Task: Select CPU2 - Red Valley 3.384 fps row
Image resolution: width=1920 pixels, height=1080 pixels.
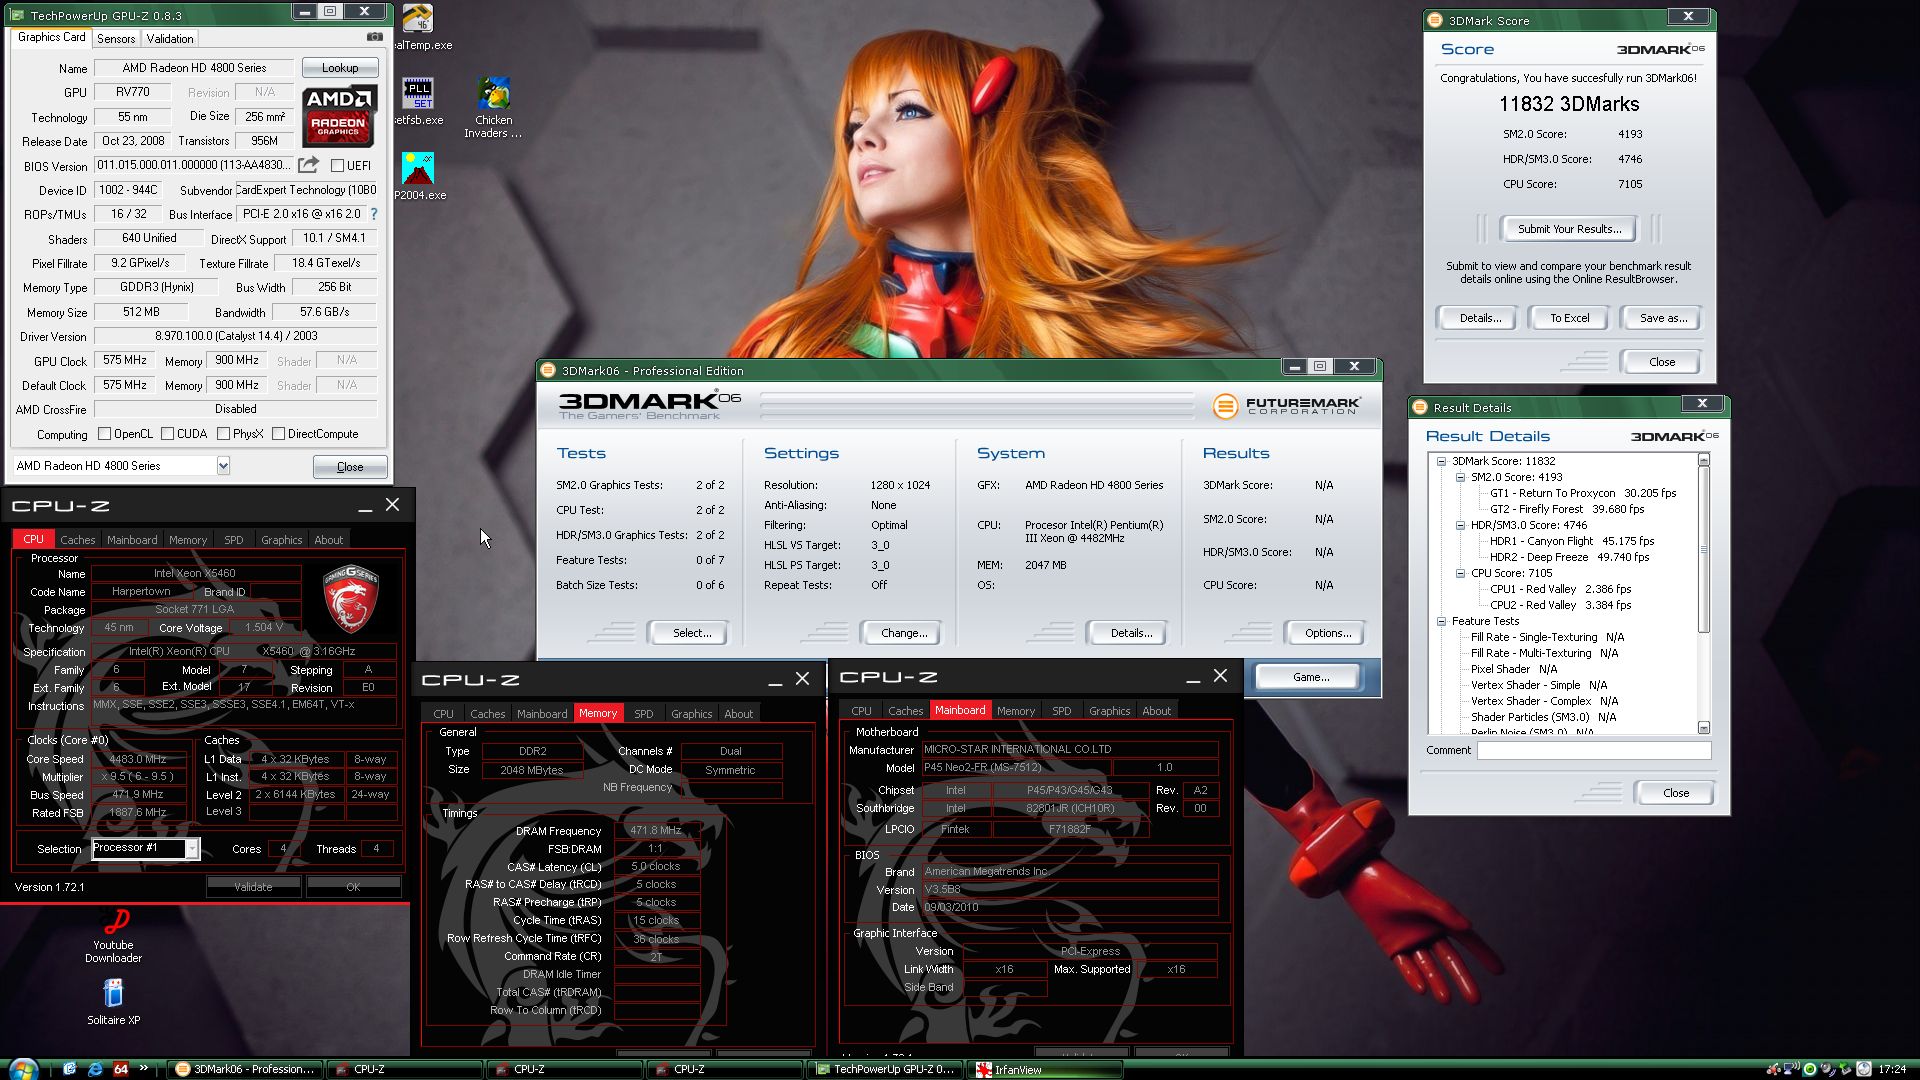Action: (x=1560, y=605)
